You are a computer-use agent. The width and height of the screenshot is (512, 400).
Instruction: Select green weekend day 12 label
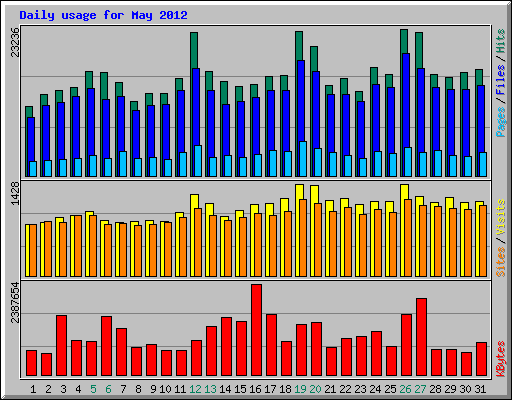pos(195,389)
